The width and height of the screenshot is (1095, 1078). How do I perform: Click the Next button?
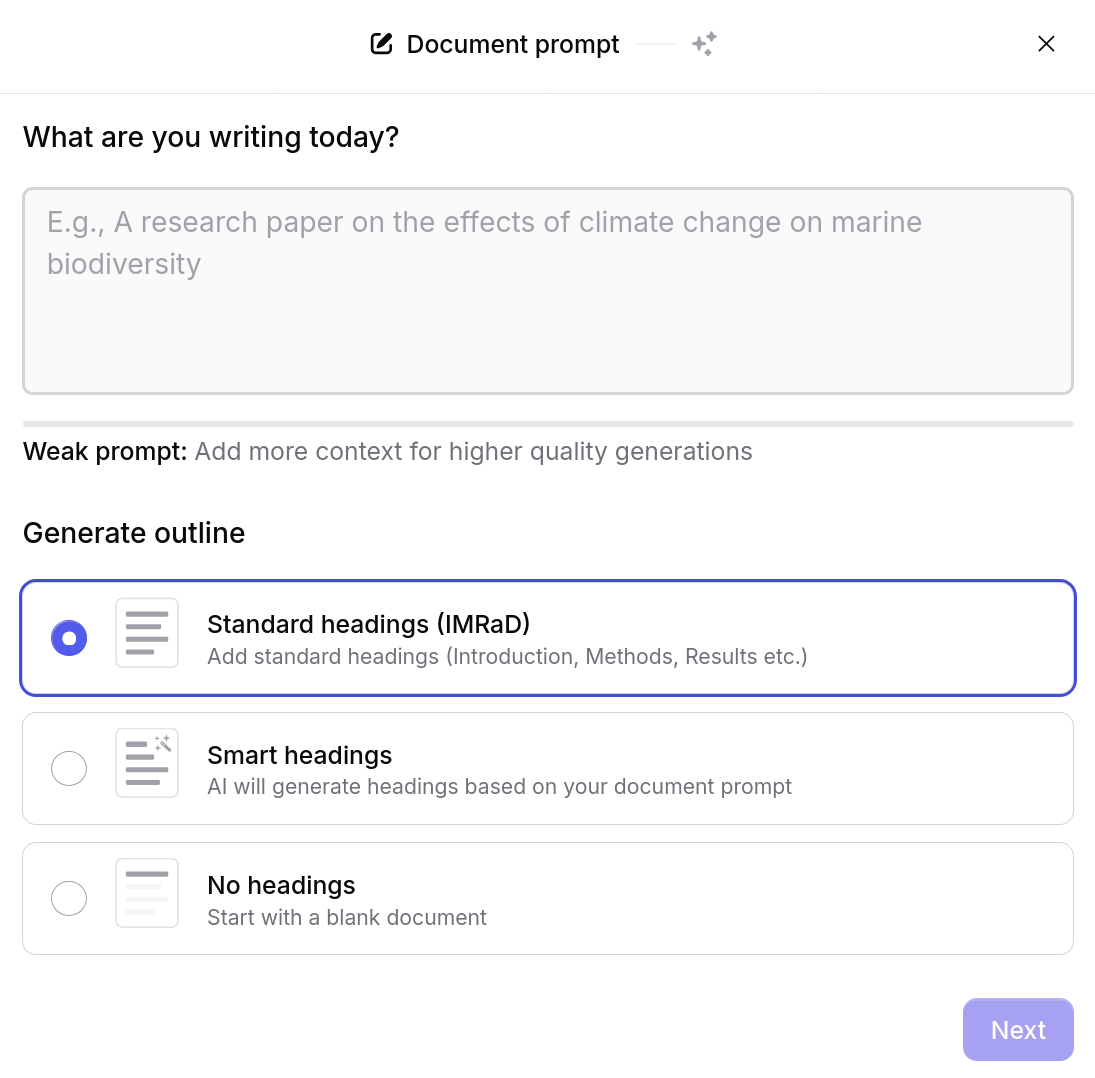pyautogui.click(x=1018, y=1029)
